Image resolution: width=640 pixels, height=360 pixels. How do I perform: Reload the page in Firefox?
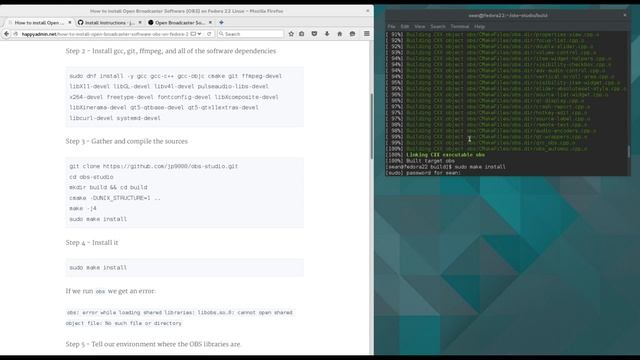click(x=209, y=34)
